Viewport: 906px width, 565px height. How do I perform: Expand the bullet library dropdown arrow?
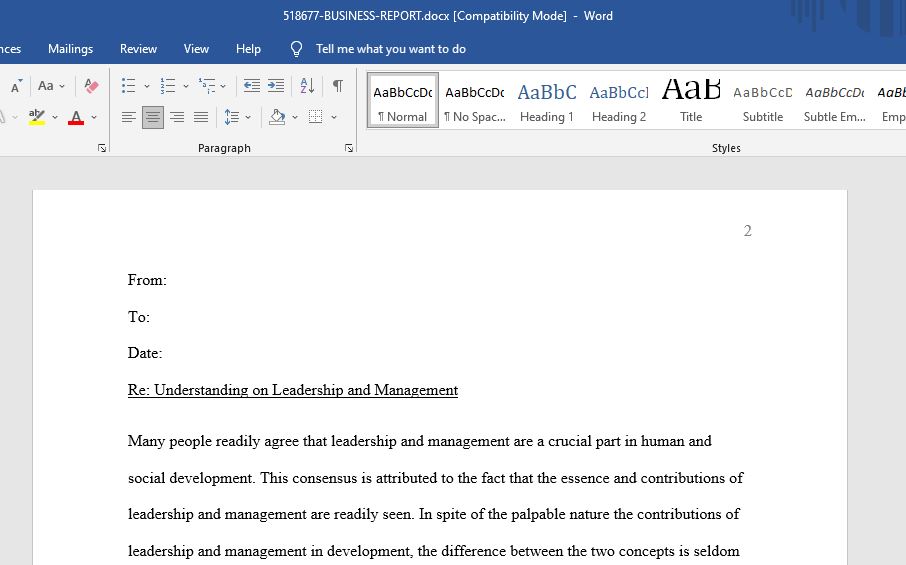pos(147,87)
